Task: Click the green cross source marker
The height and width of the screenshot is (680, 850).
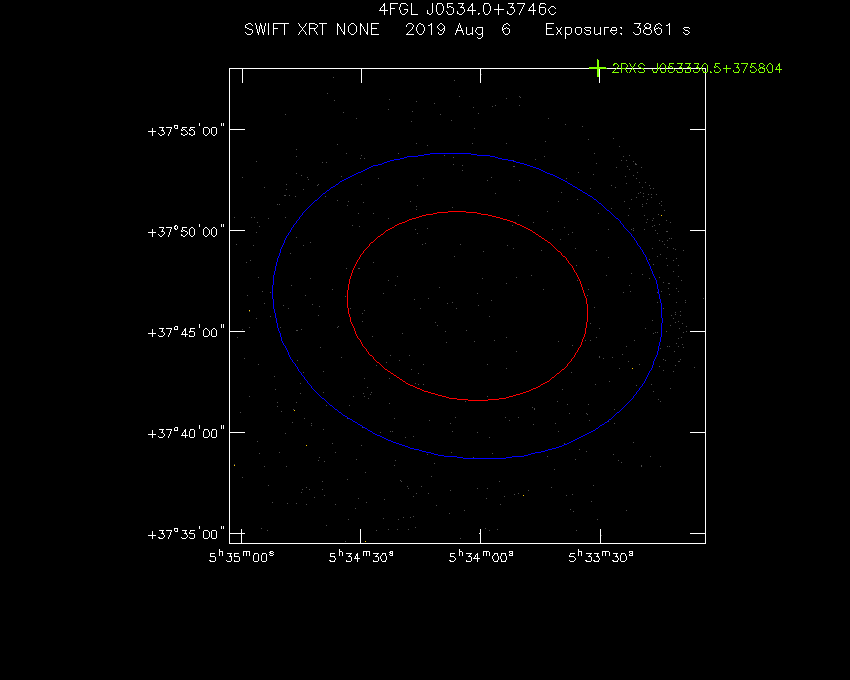Action: point(597,68)
